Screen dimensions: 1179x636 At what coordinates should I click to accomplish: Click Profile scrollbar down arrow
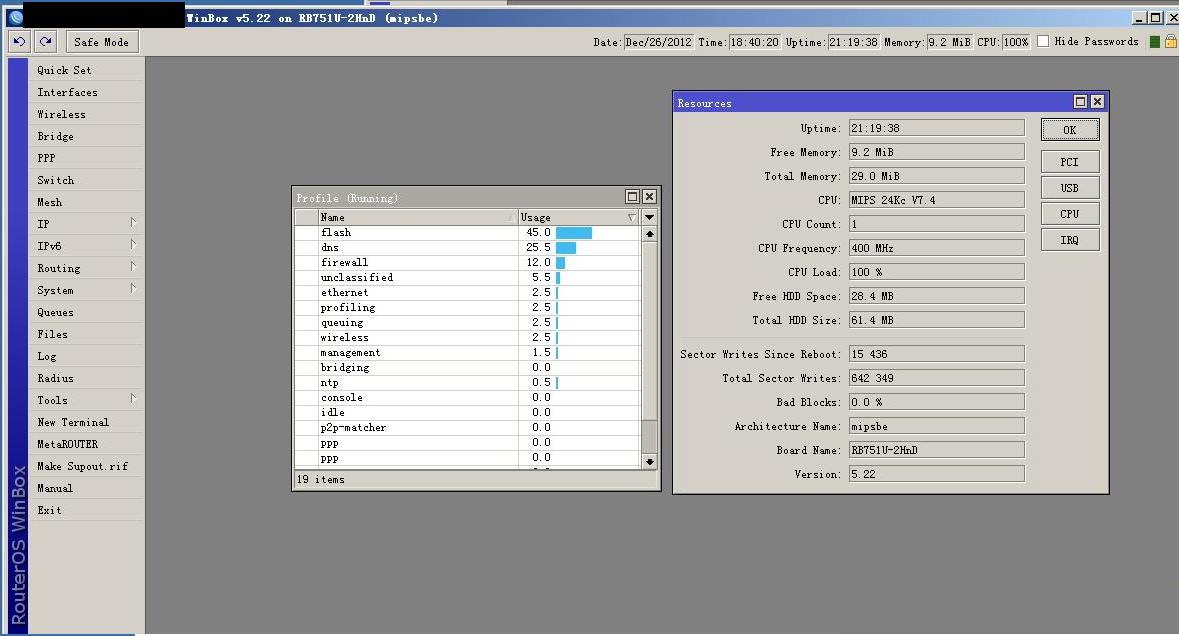pos(650,461)
